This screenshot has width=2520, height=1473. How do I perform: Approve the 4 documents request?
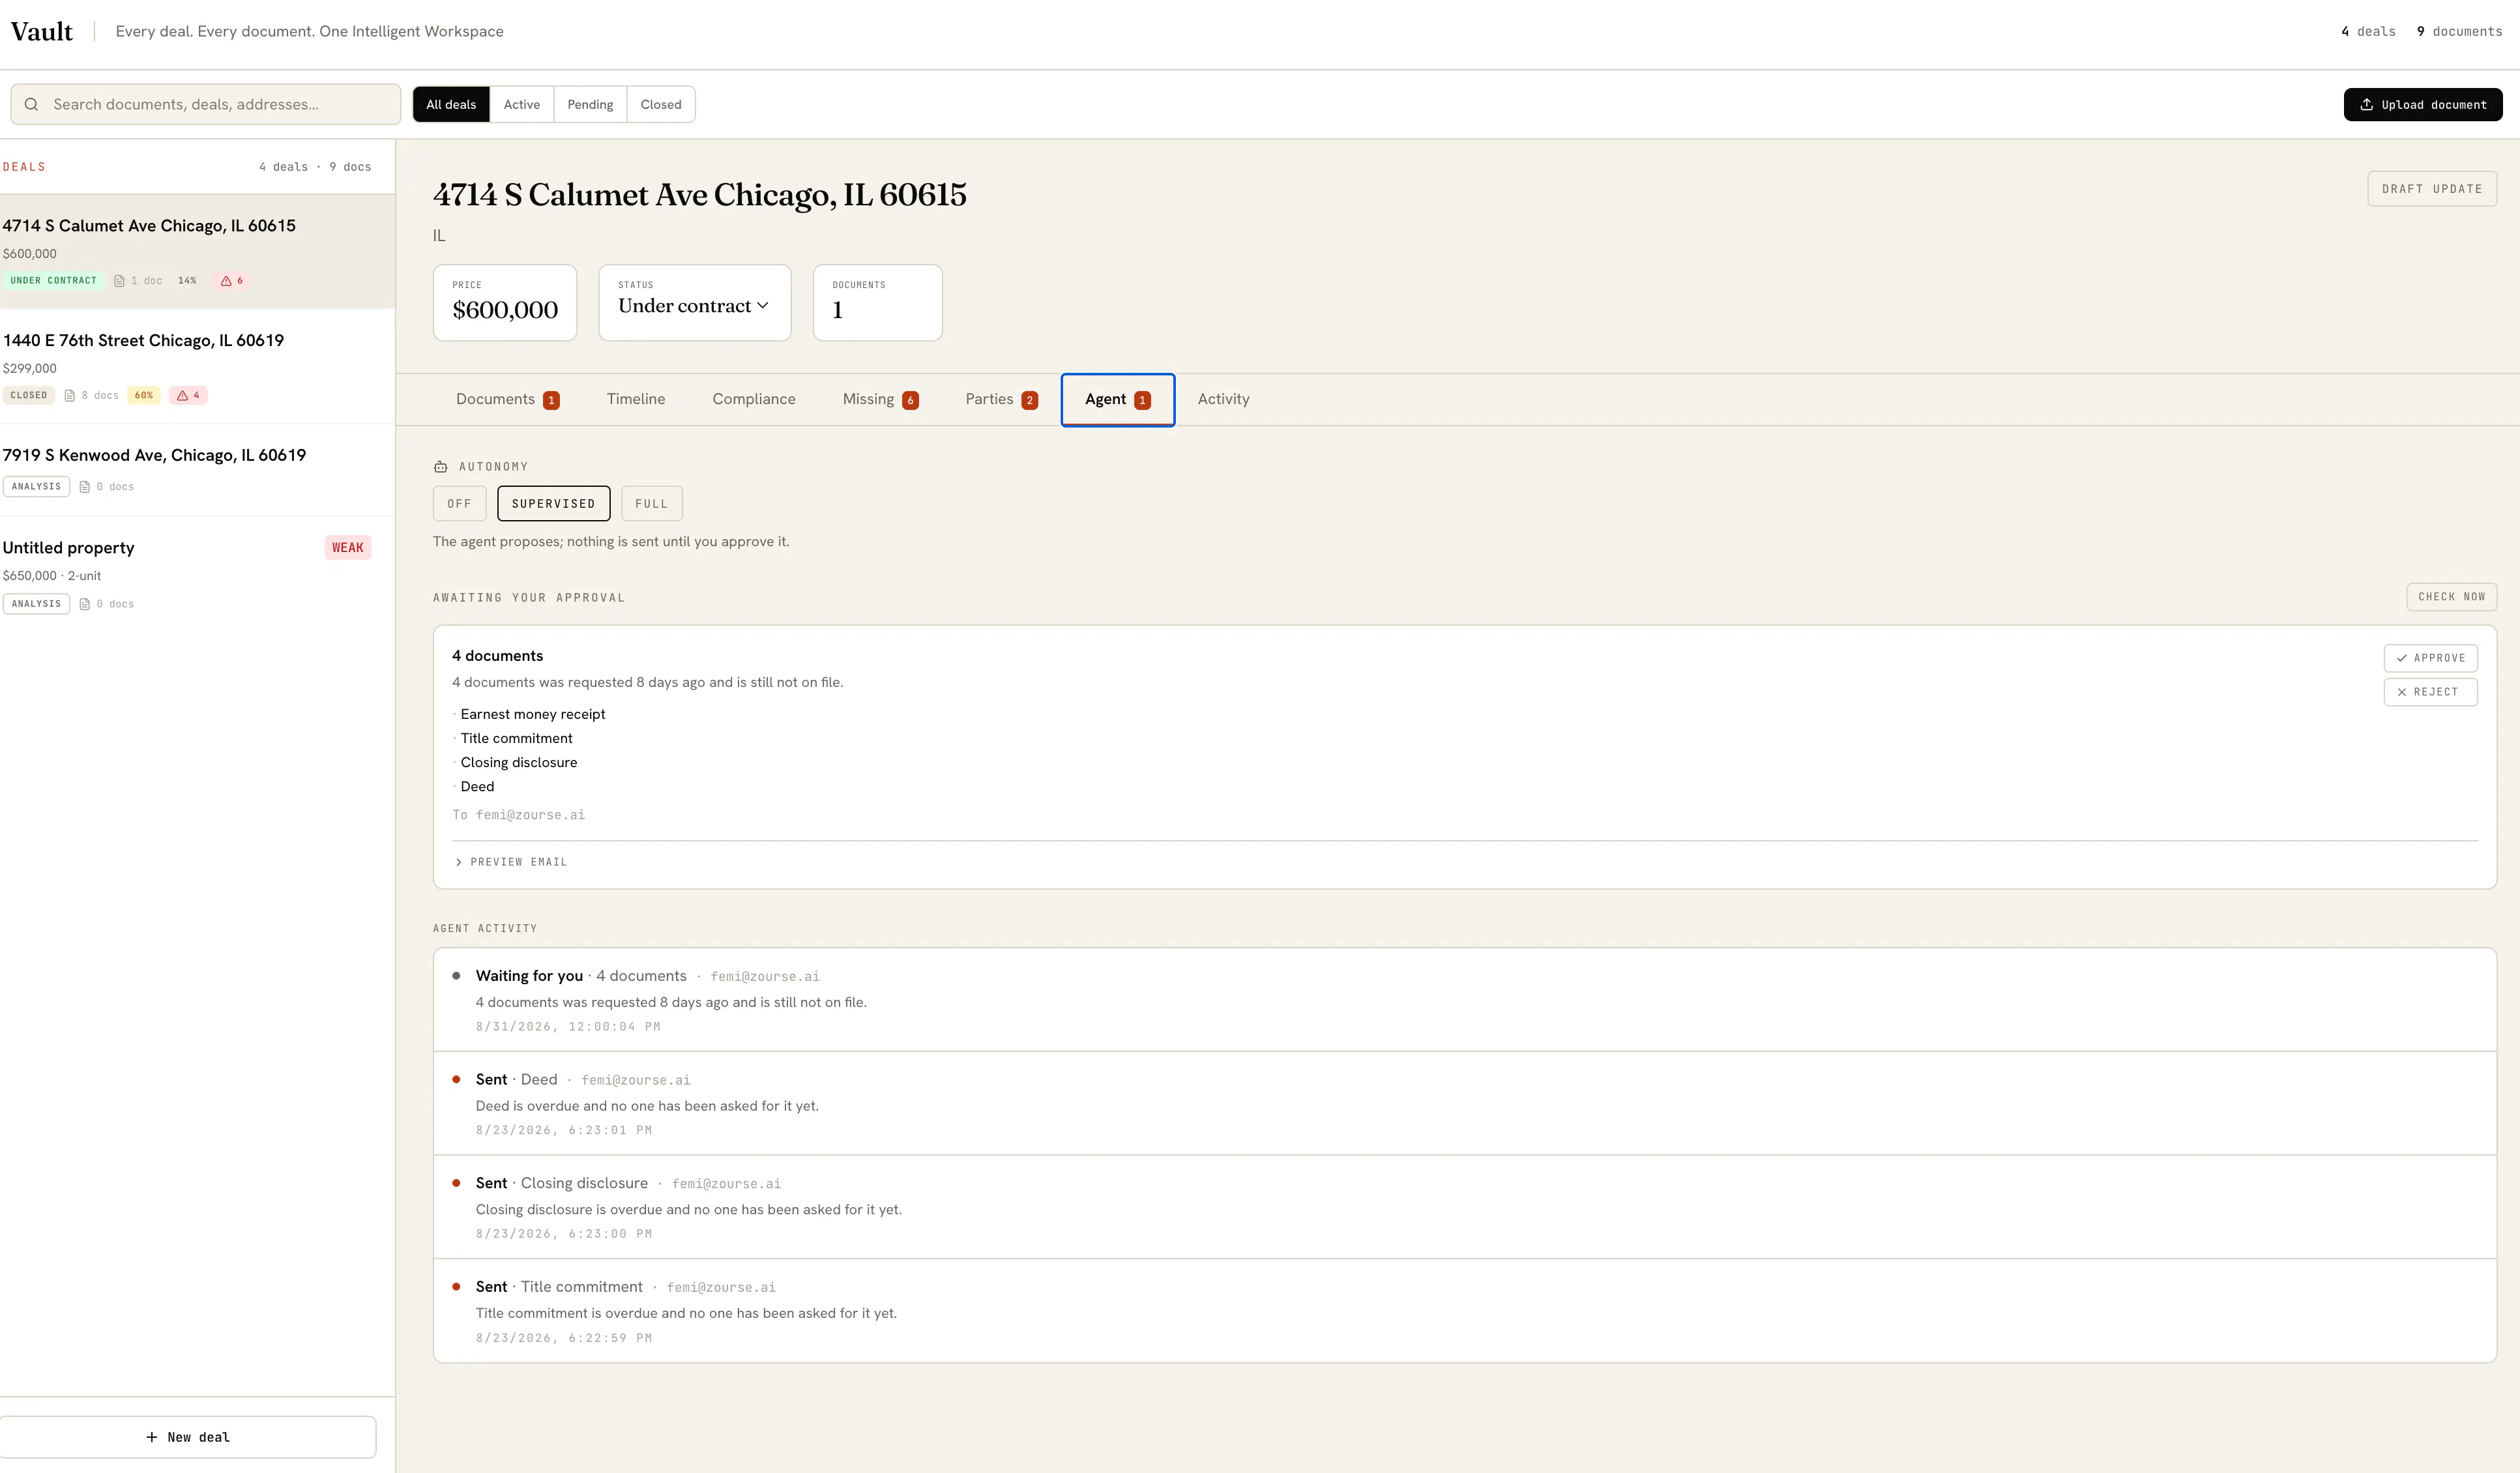[2430, 658]
